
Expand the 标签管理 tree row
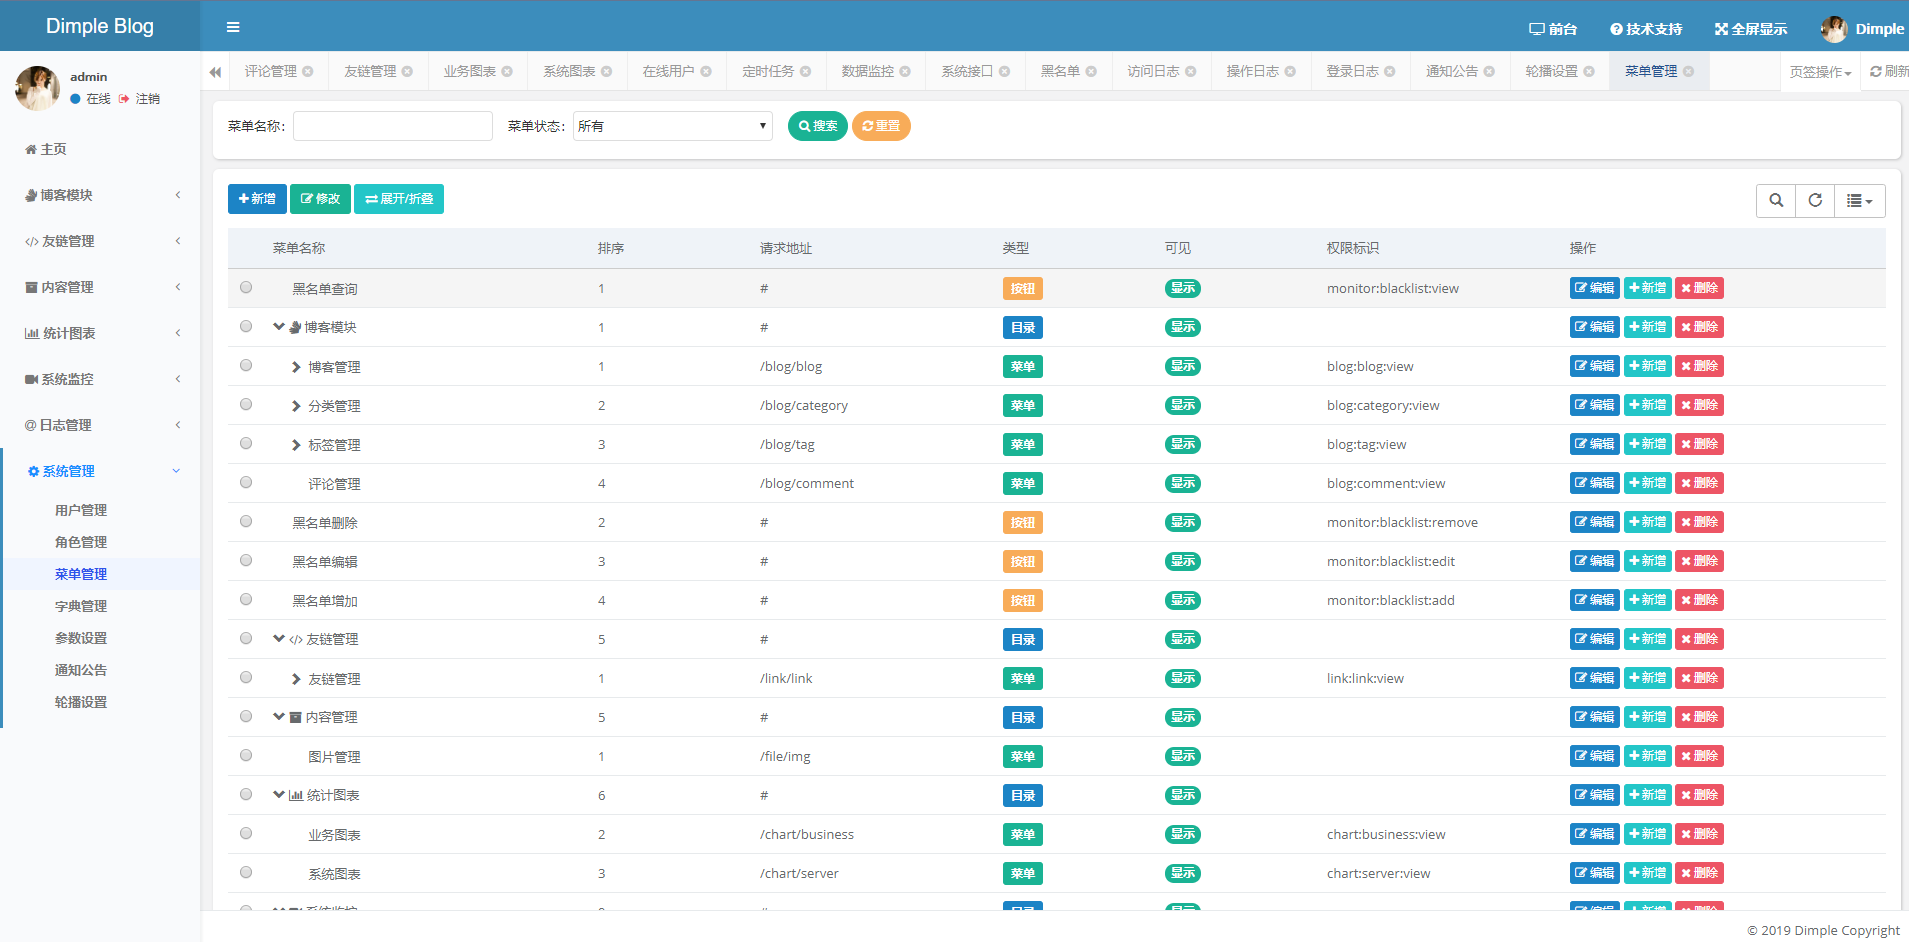(x=296, y=445)
